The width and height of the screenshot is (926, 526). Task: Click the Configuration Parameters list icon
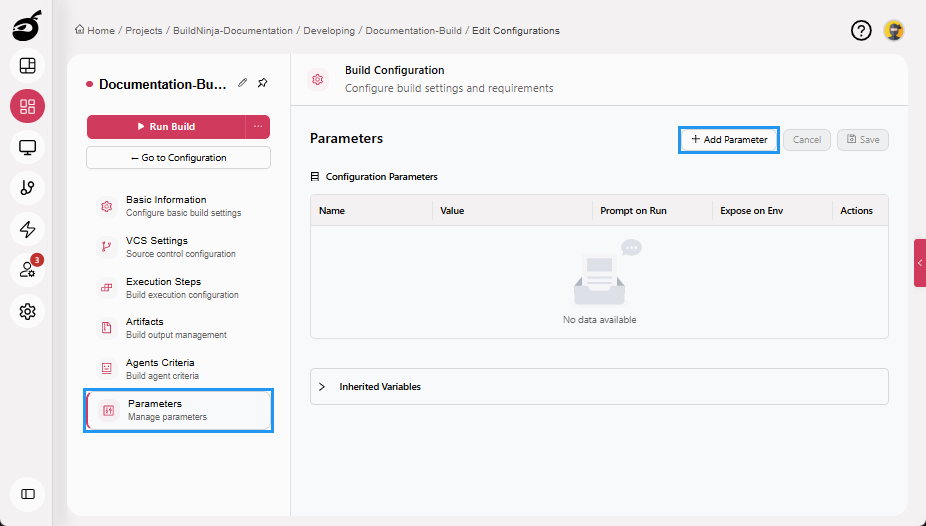[315, 177]
